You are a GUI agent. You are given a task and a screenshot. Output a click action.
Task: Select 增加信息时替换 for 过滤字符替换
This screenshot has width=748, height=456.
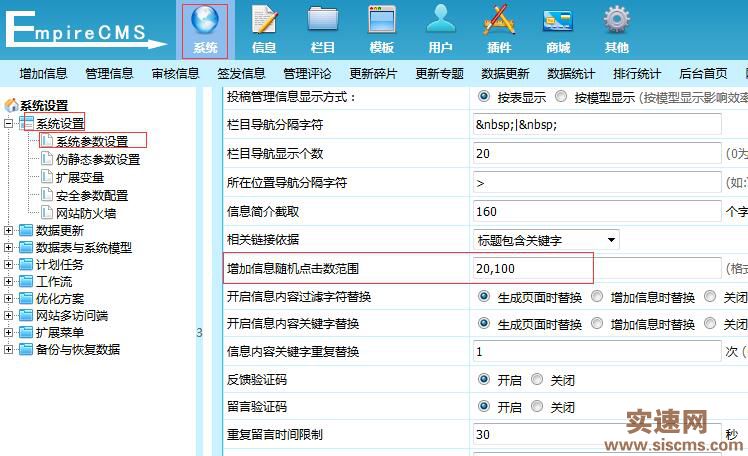597,296
